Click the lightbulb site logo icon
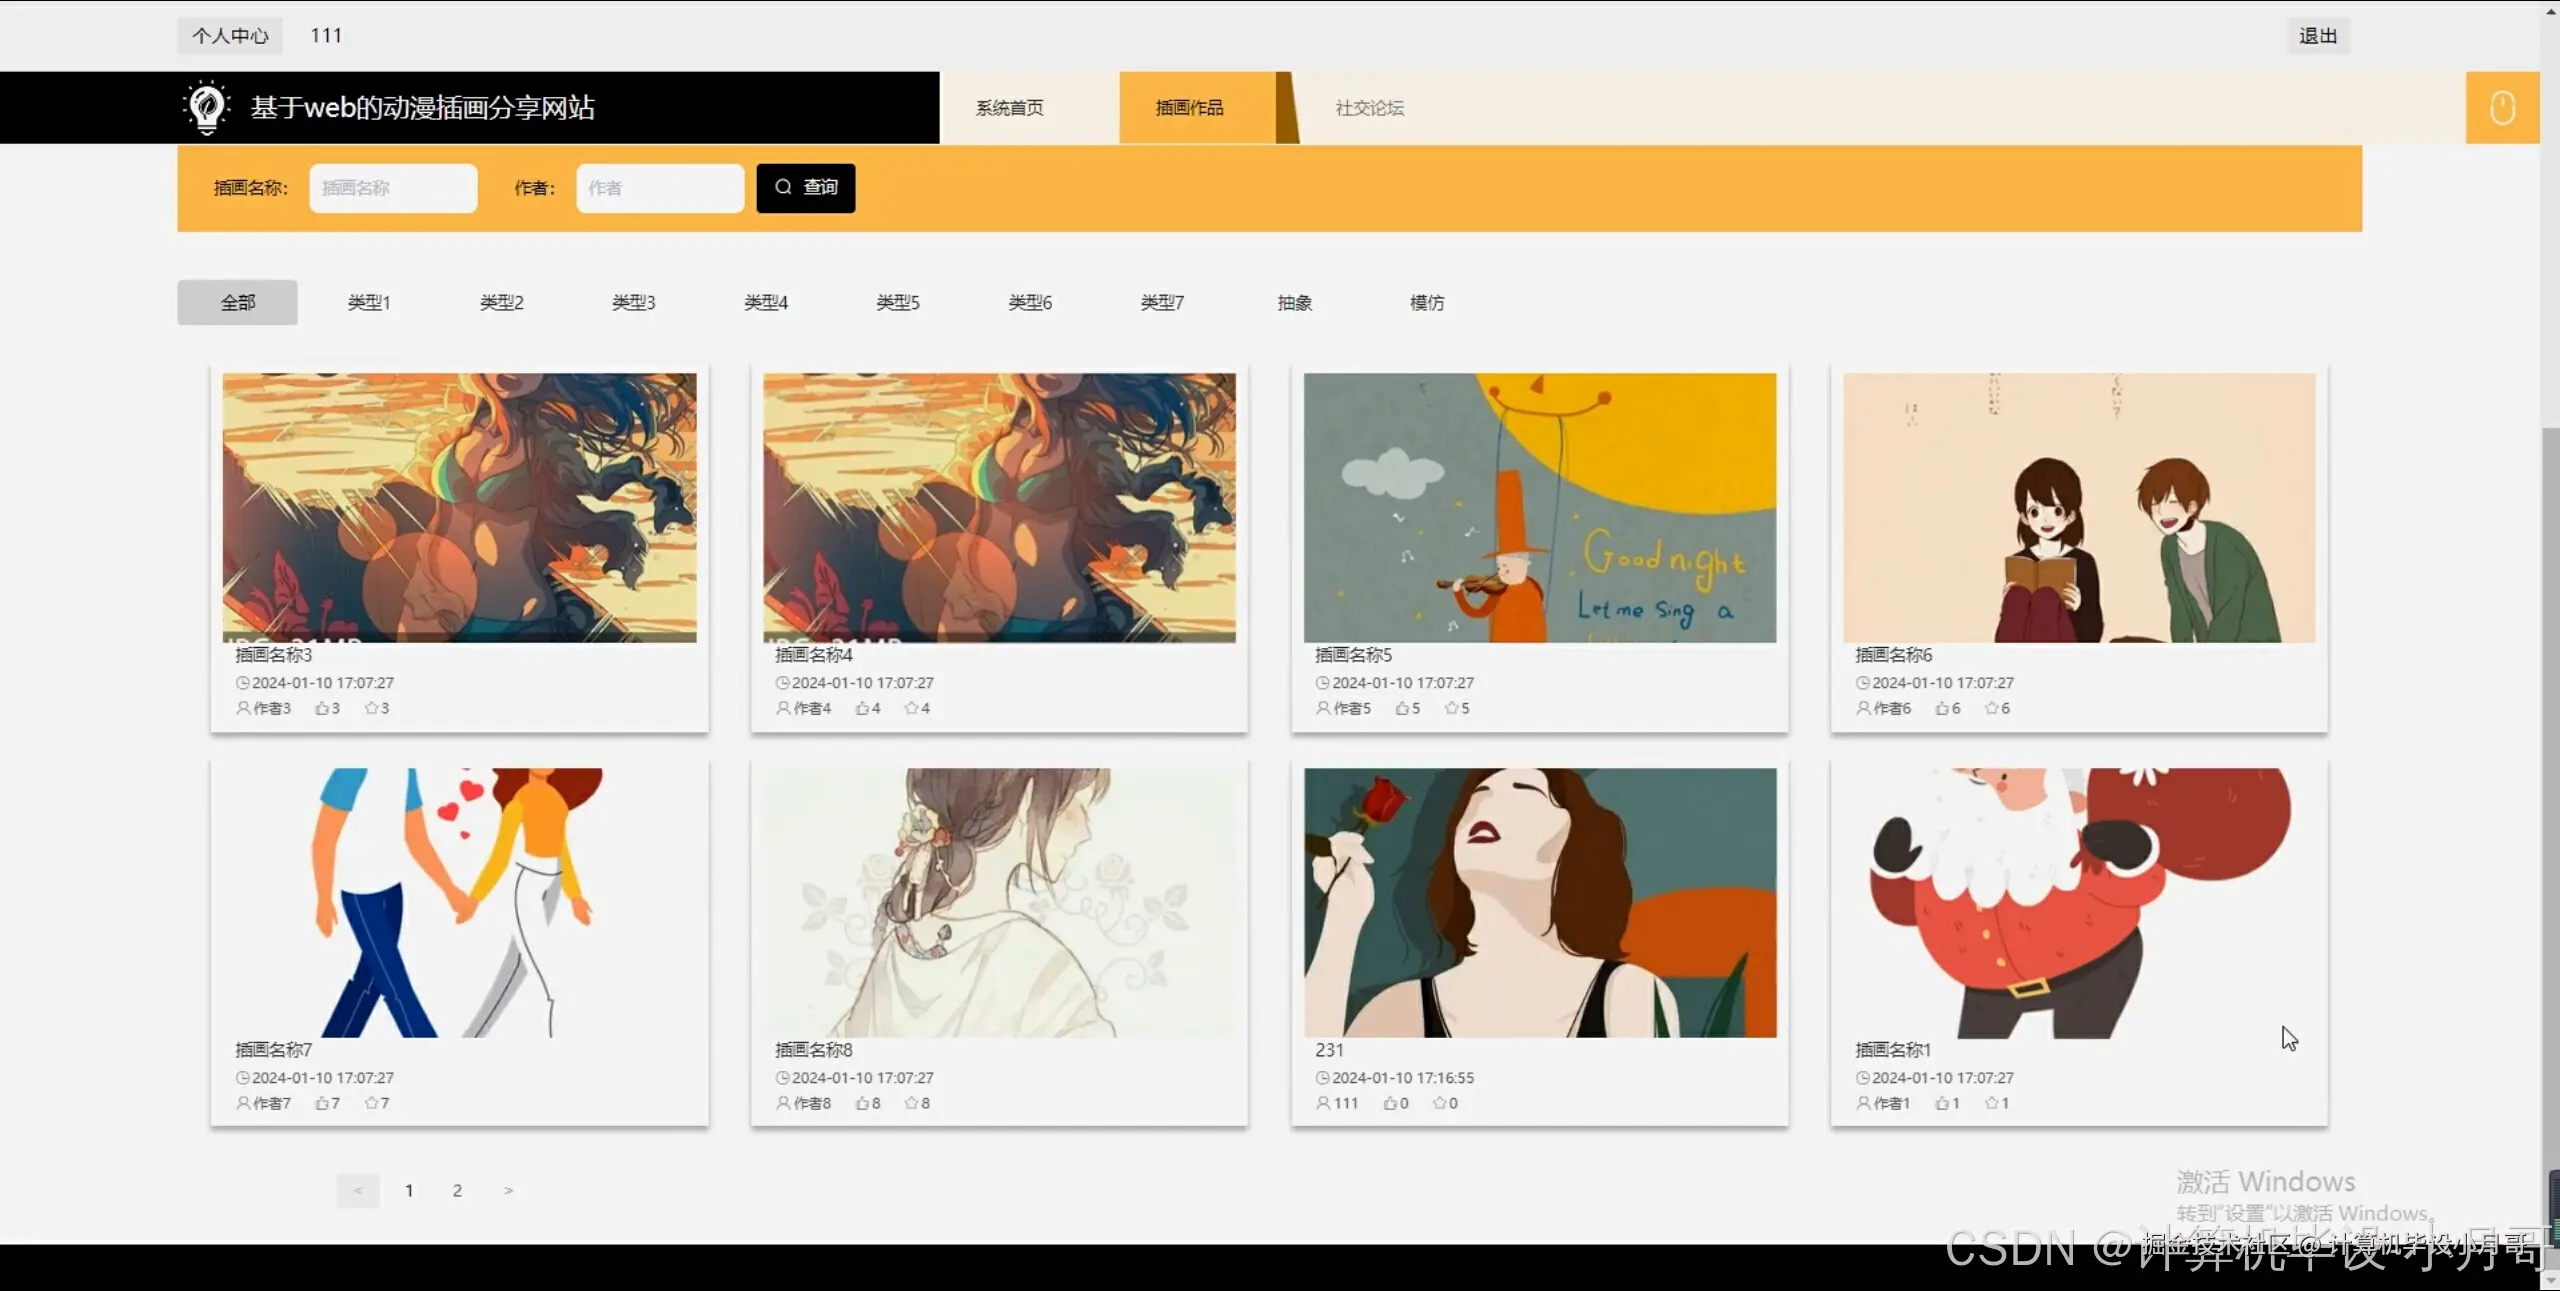This screenshot has height=1291, width=2560. [x=207, y=107]
